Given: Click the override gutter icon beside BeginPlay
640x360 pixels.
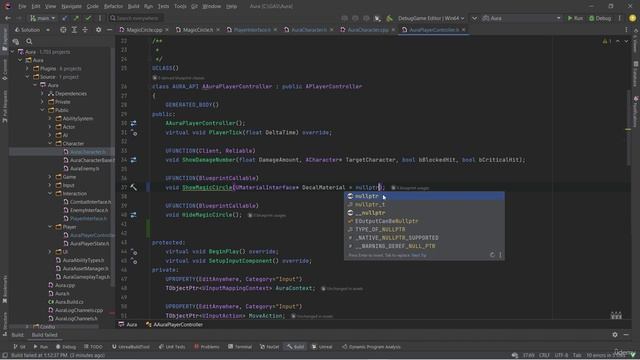Looking at the screenshot, I should (x=134, y=251).
